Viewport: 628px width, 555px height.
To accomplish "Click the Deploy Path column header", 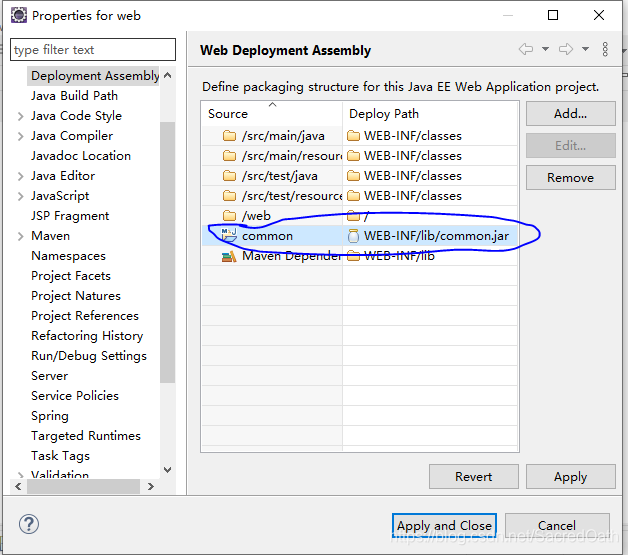I will [430, 113].
